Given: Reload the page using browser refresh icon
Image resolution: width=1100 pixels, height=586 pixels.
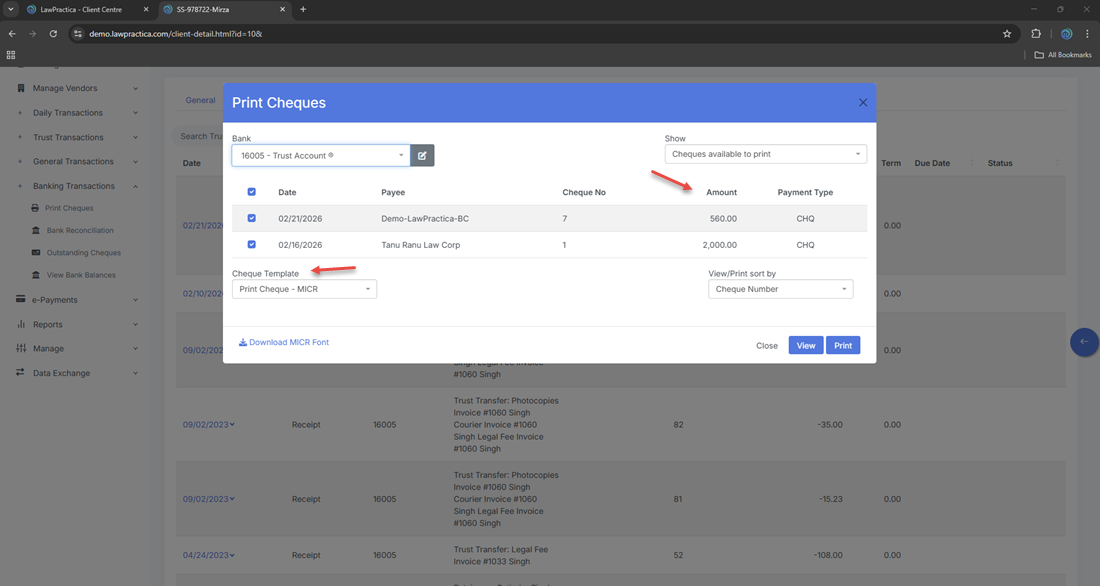Looking at the screenshot, I should point(53,33).
